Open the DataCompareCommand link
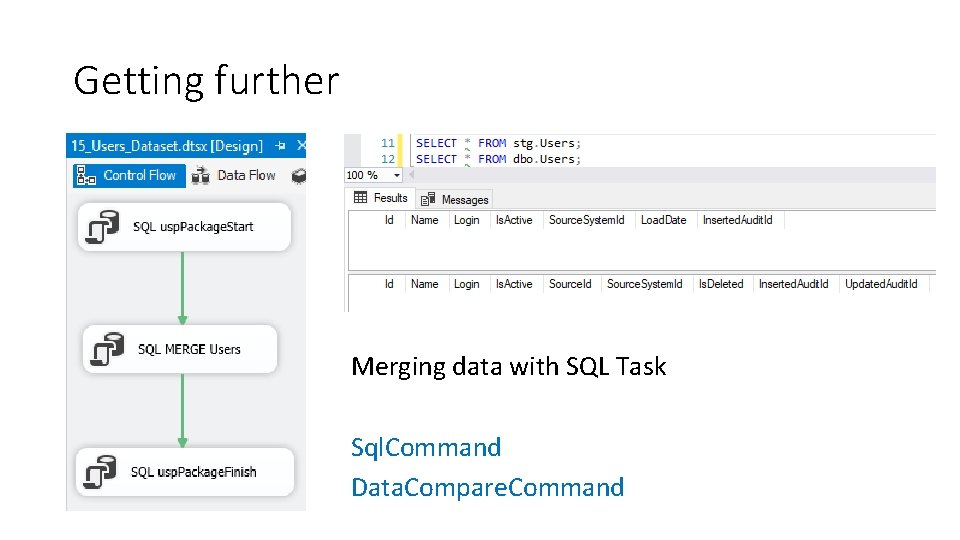Image resolution: width=960 pixels, height=540 pixels. (x=488, y=487)
